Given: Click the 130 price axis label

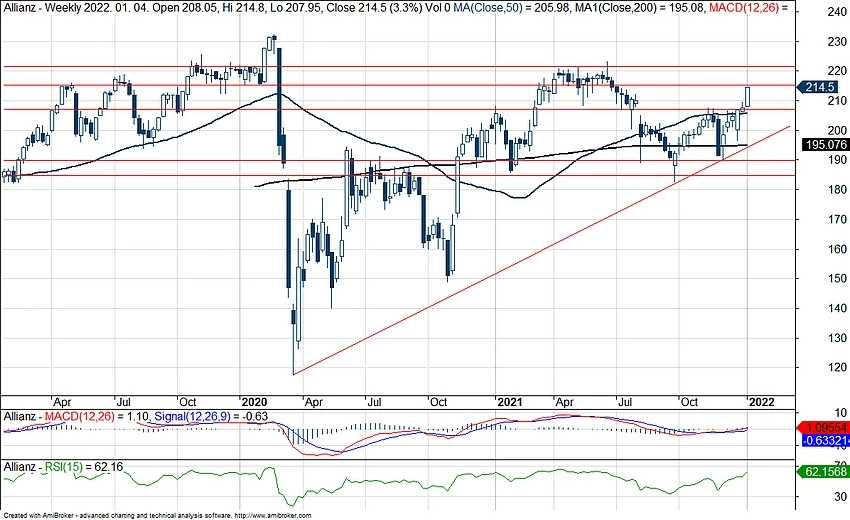Looking at the screenshot, I should coord(836,338).
